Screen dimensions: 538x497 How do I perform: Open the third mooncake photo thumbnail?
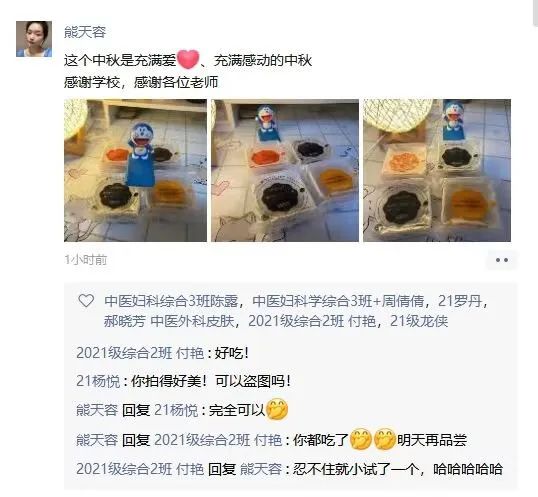coord(437,170)
